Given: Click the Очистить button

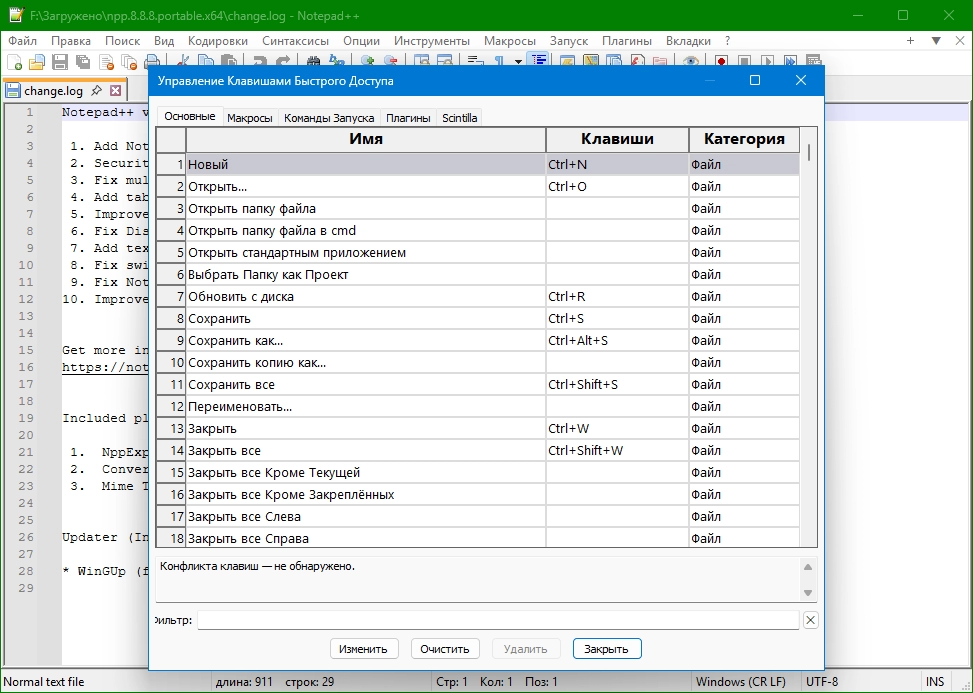Looking at the screenshot, I should click(445, 649).
